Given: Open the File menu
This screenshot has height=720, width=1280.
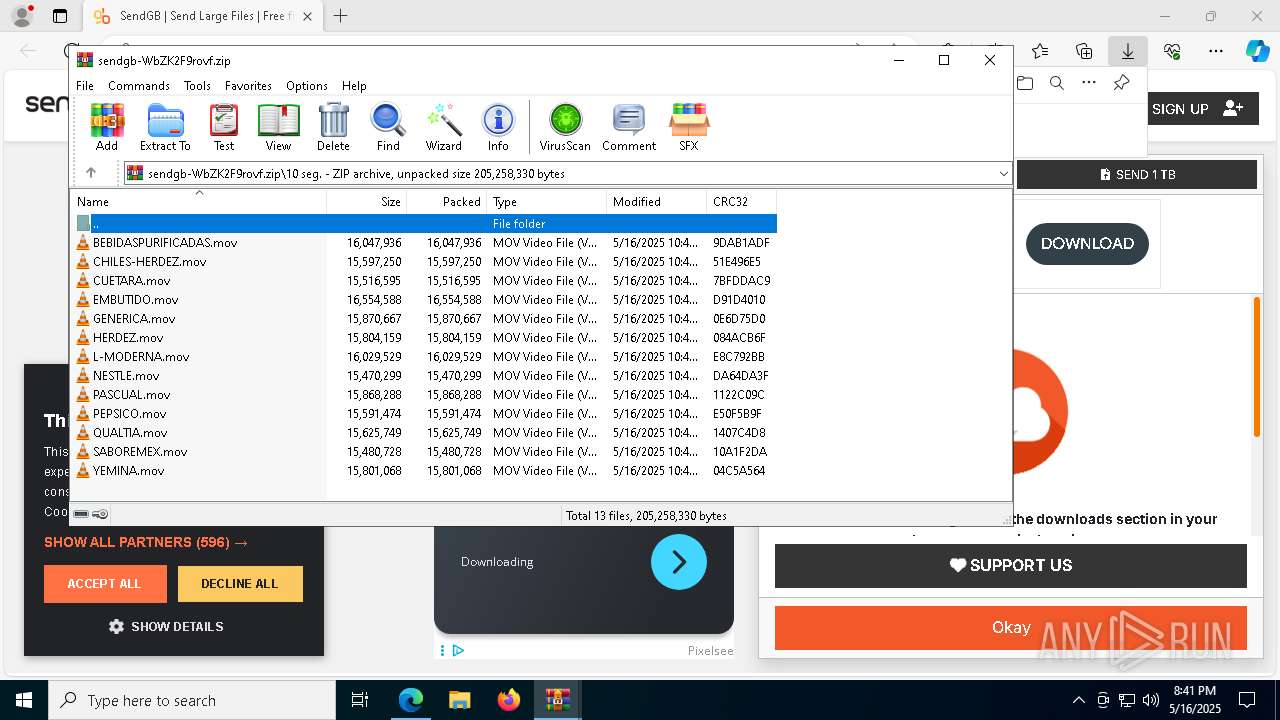Looking at the screenshot, I should point(85,86).
